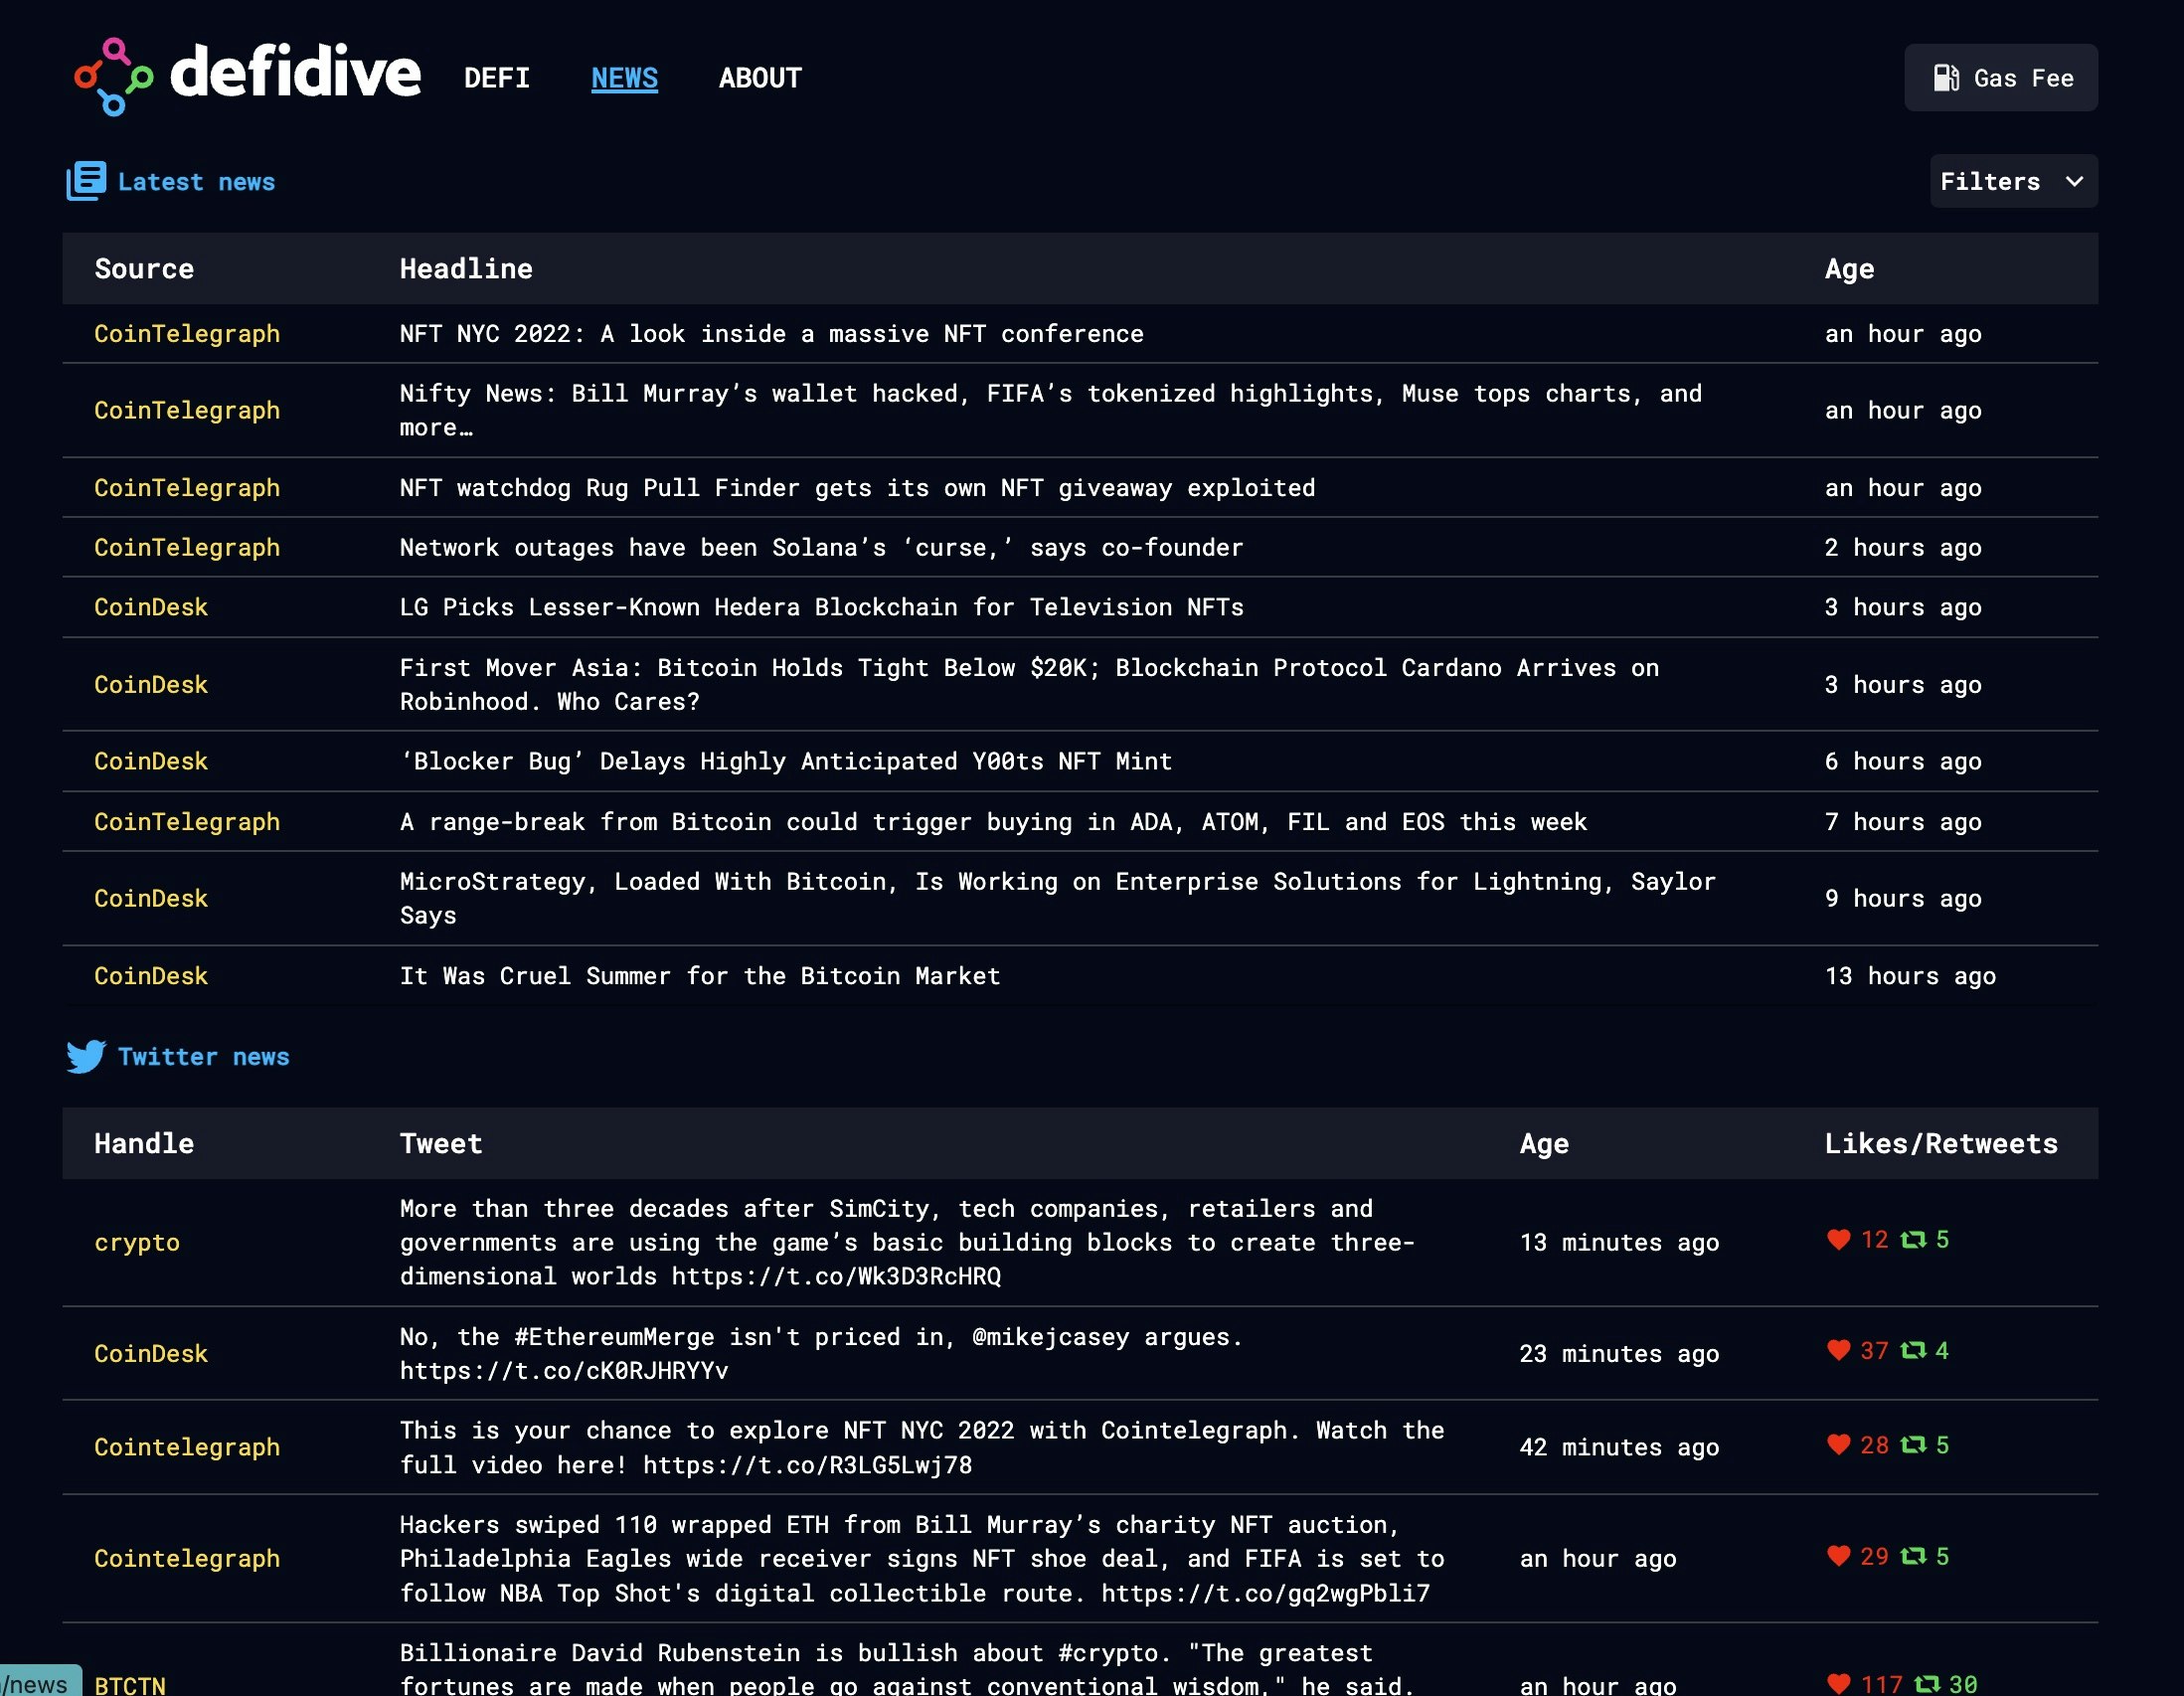Screen dimensions: 2184x1696
Task: Click the /news route badge
Action: [x=38, y=1683]
